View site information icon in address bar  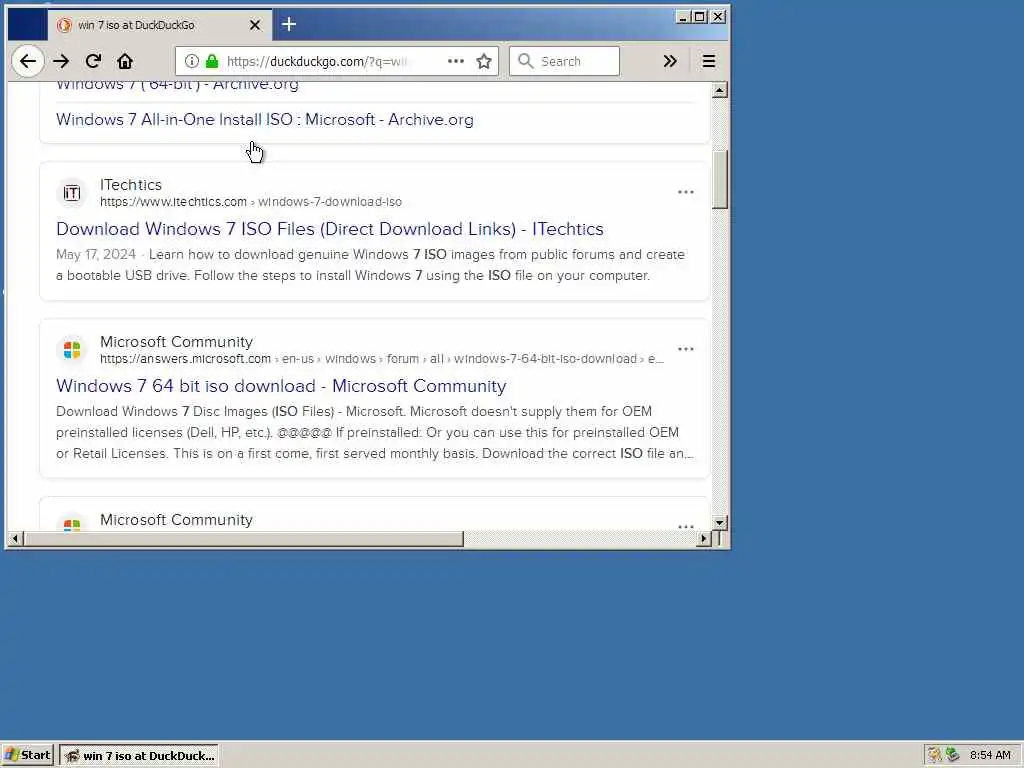(x=191, y=61)
